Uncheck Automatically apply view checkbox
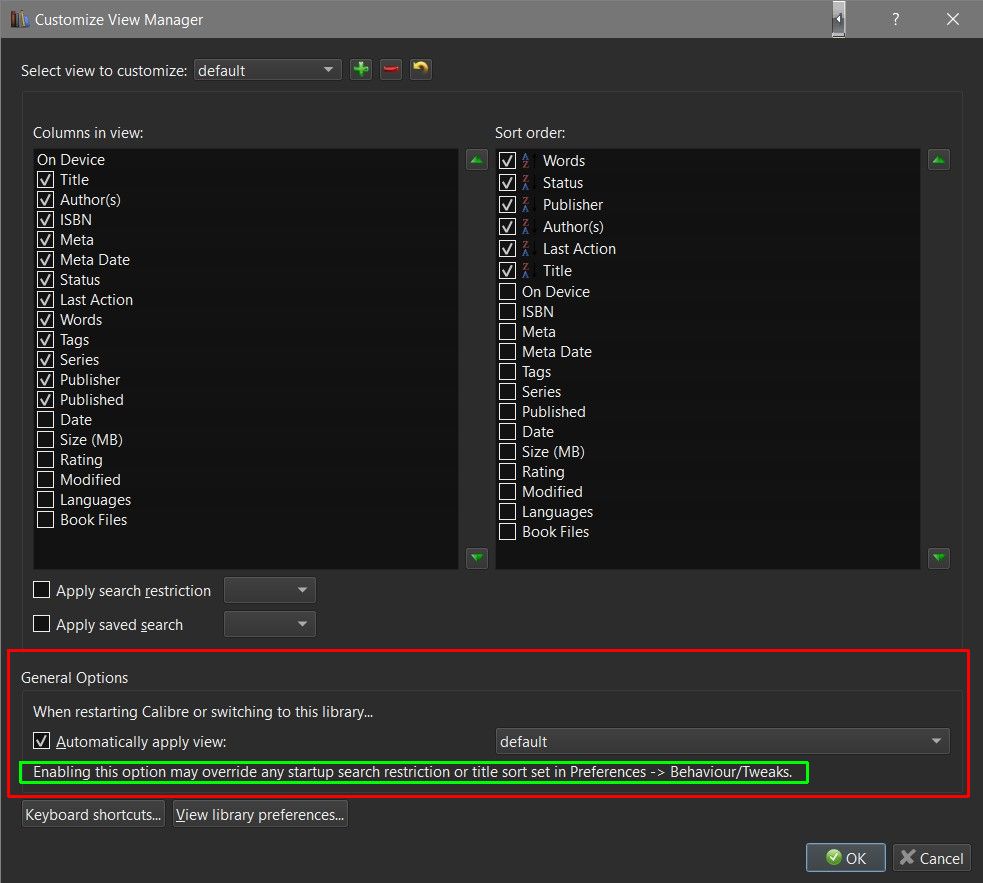Image resolution: width=983 pixels, height=883 pixels. 41,741
